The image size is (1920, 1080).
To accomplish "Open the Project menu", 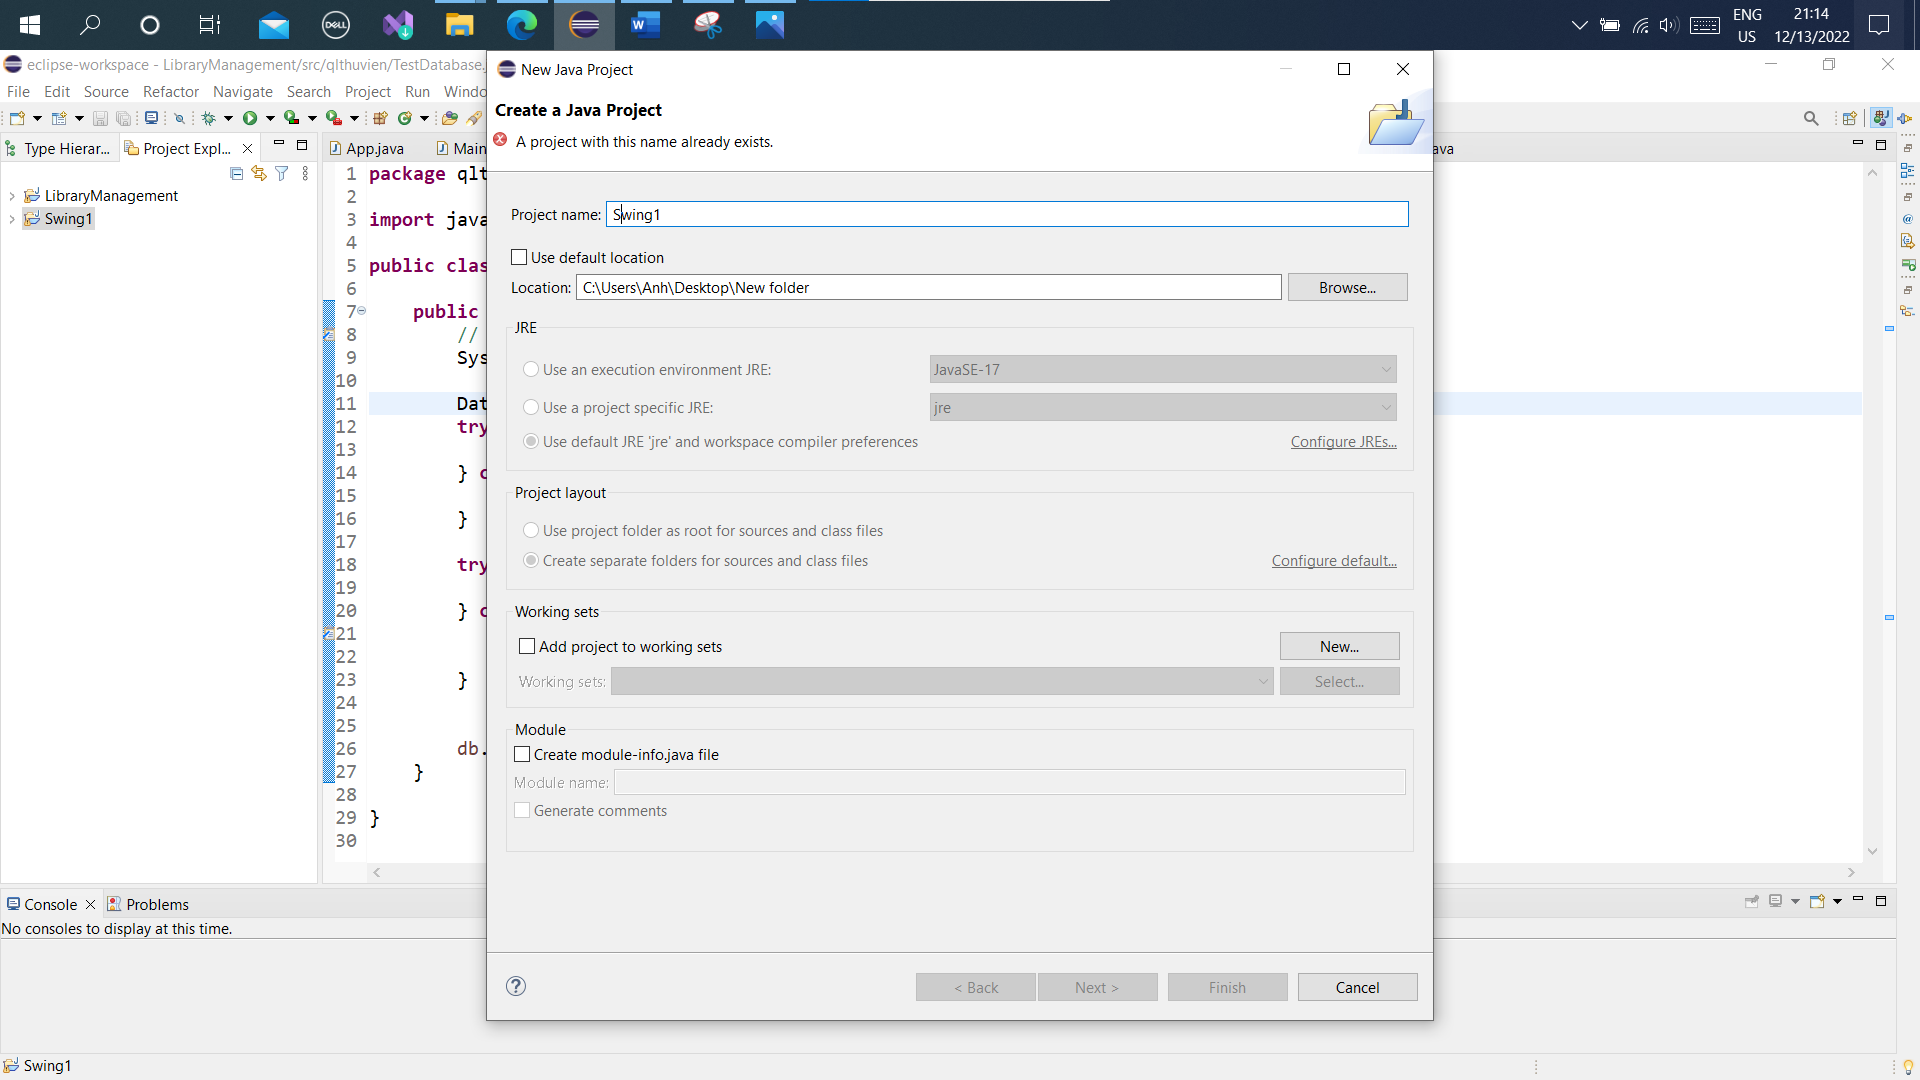I will point(367,90).
